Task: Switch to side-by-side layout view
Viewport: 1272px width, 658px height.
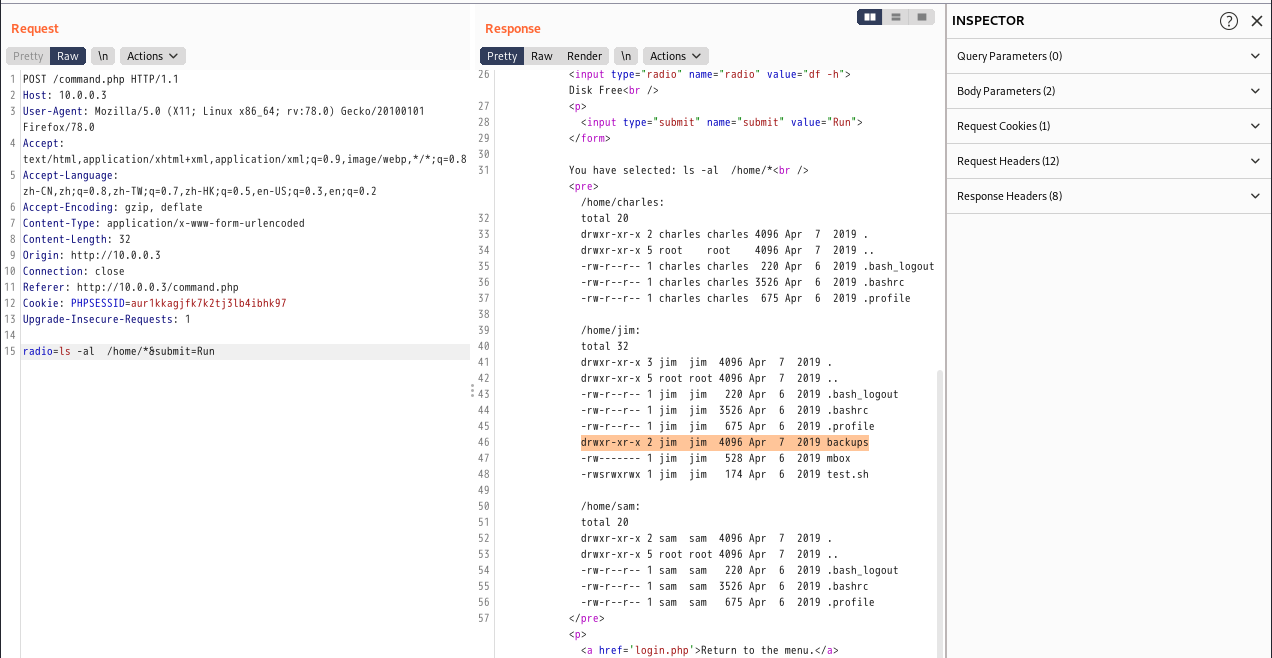Action: click(870, 17)
